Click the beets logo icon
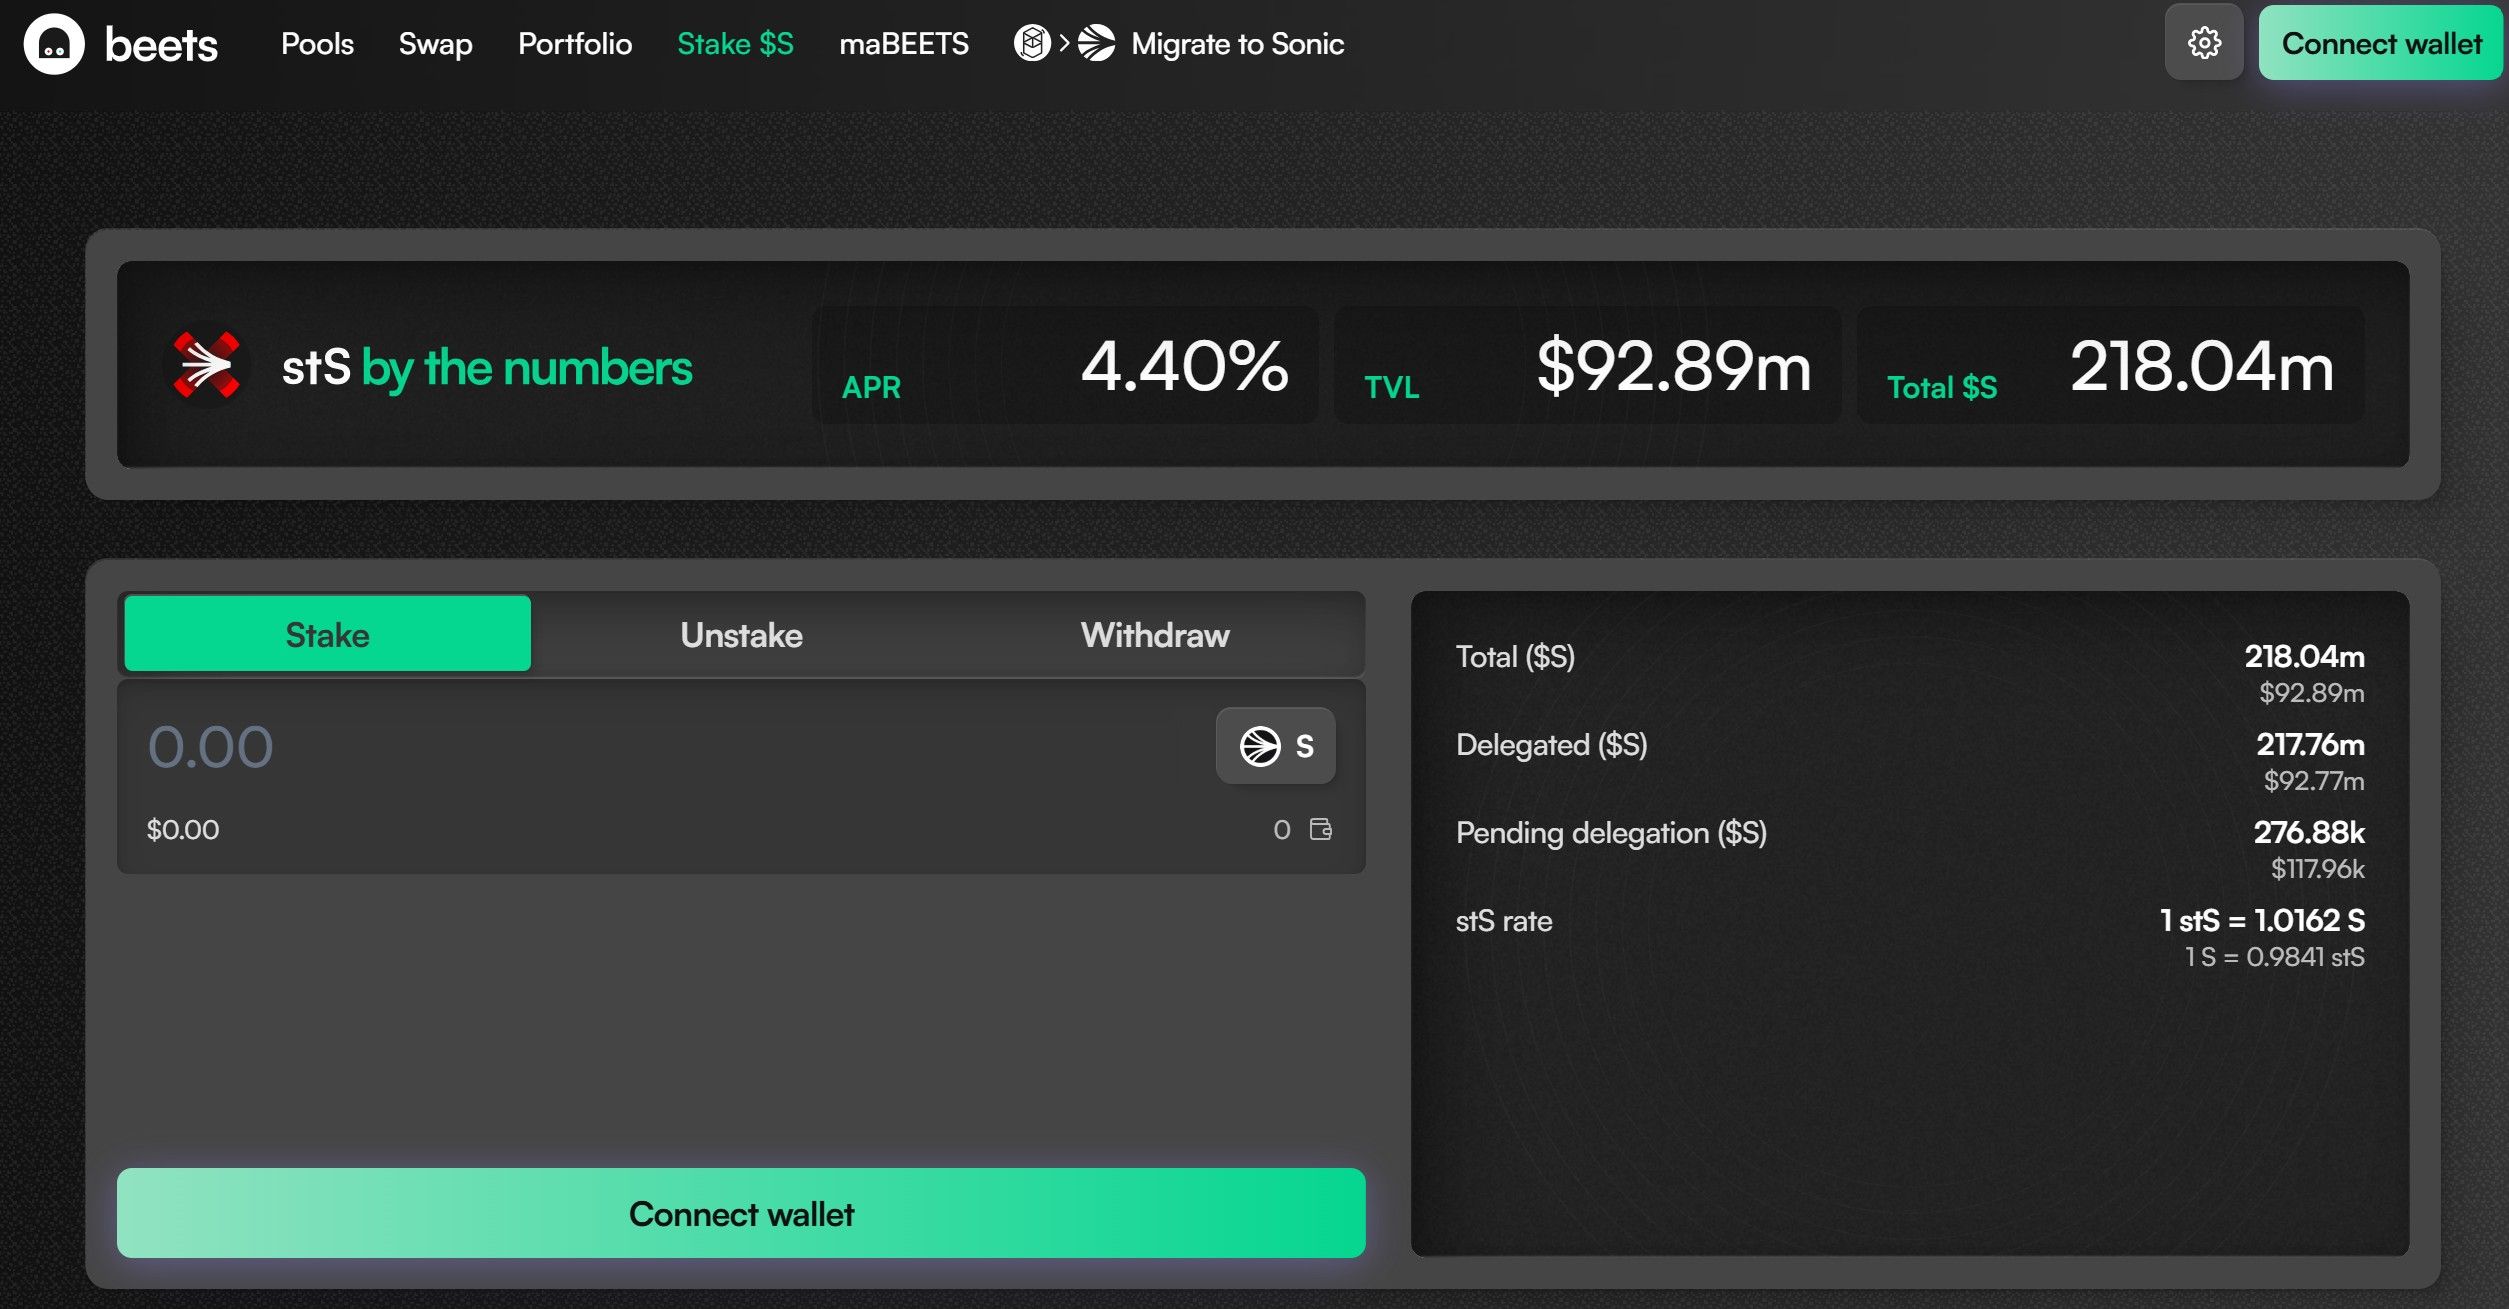 coord(54,44)
